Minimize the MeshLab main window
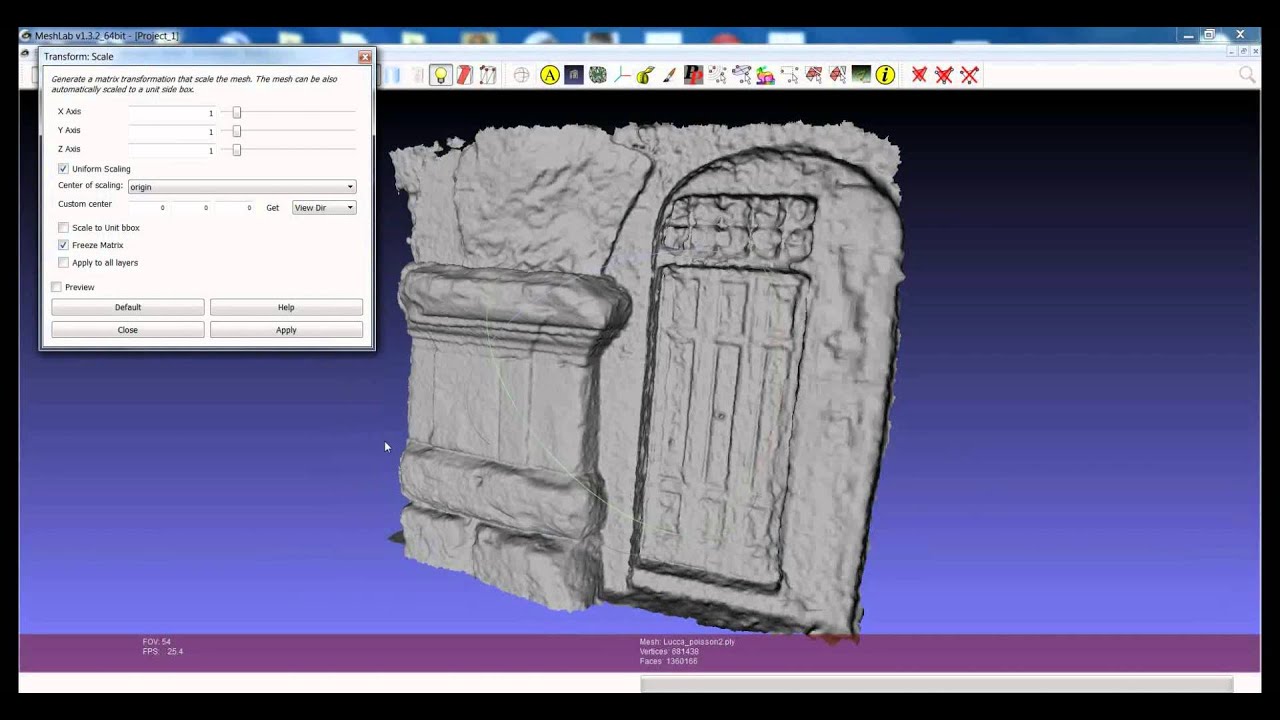Viewport: 1280px width, 720px height. [1188, 36]
